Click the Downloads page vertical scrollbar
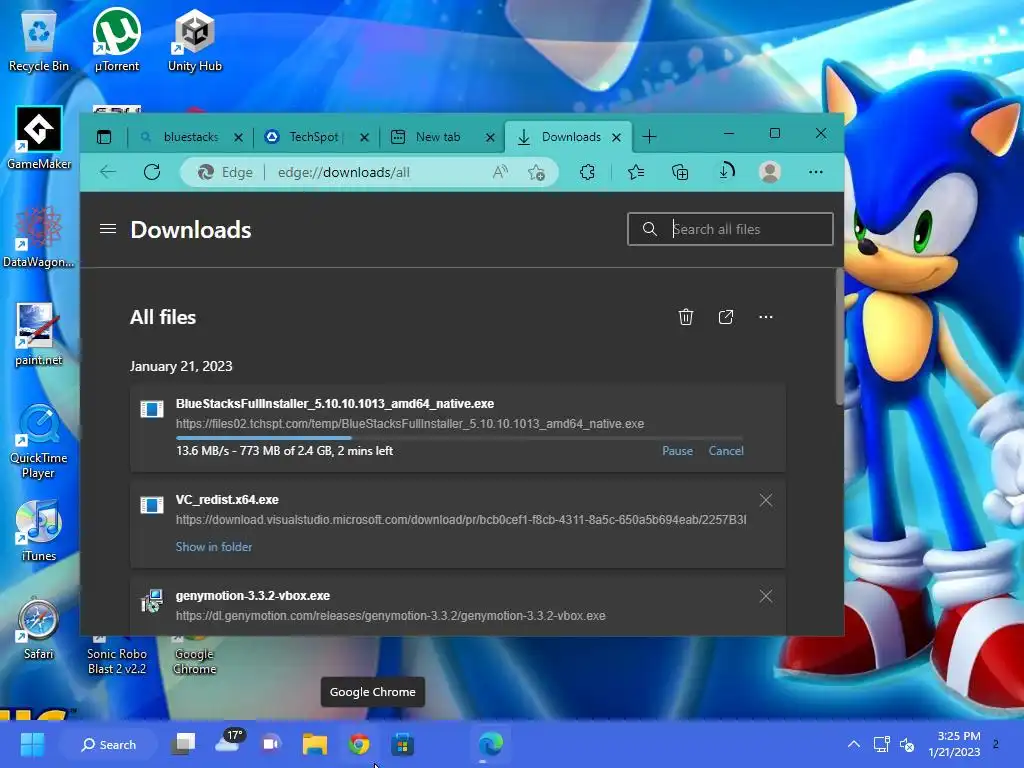Image resolution: width=1024 pixels, height=768 pixels. (839, 337)
